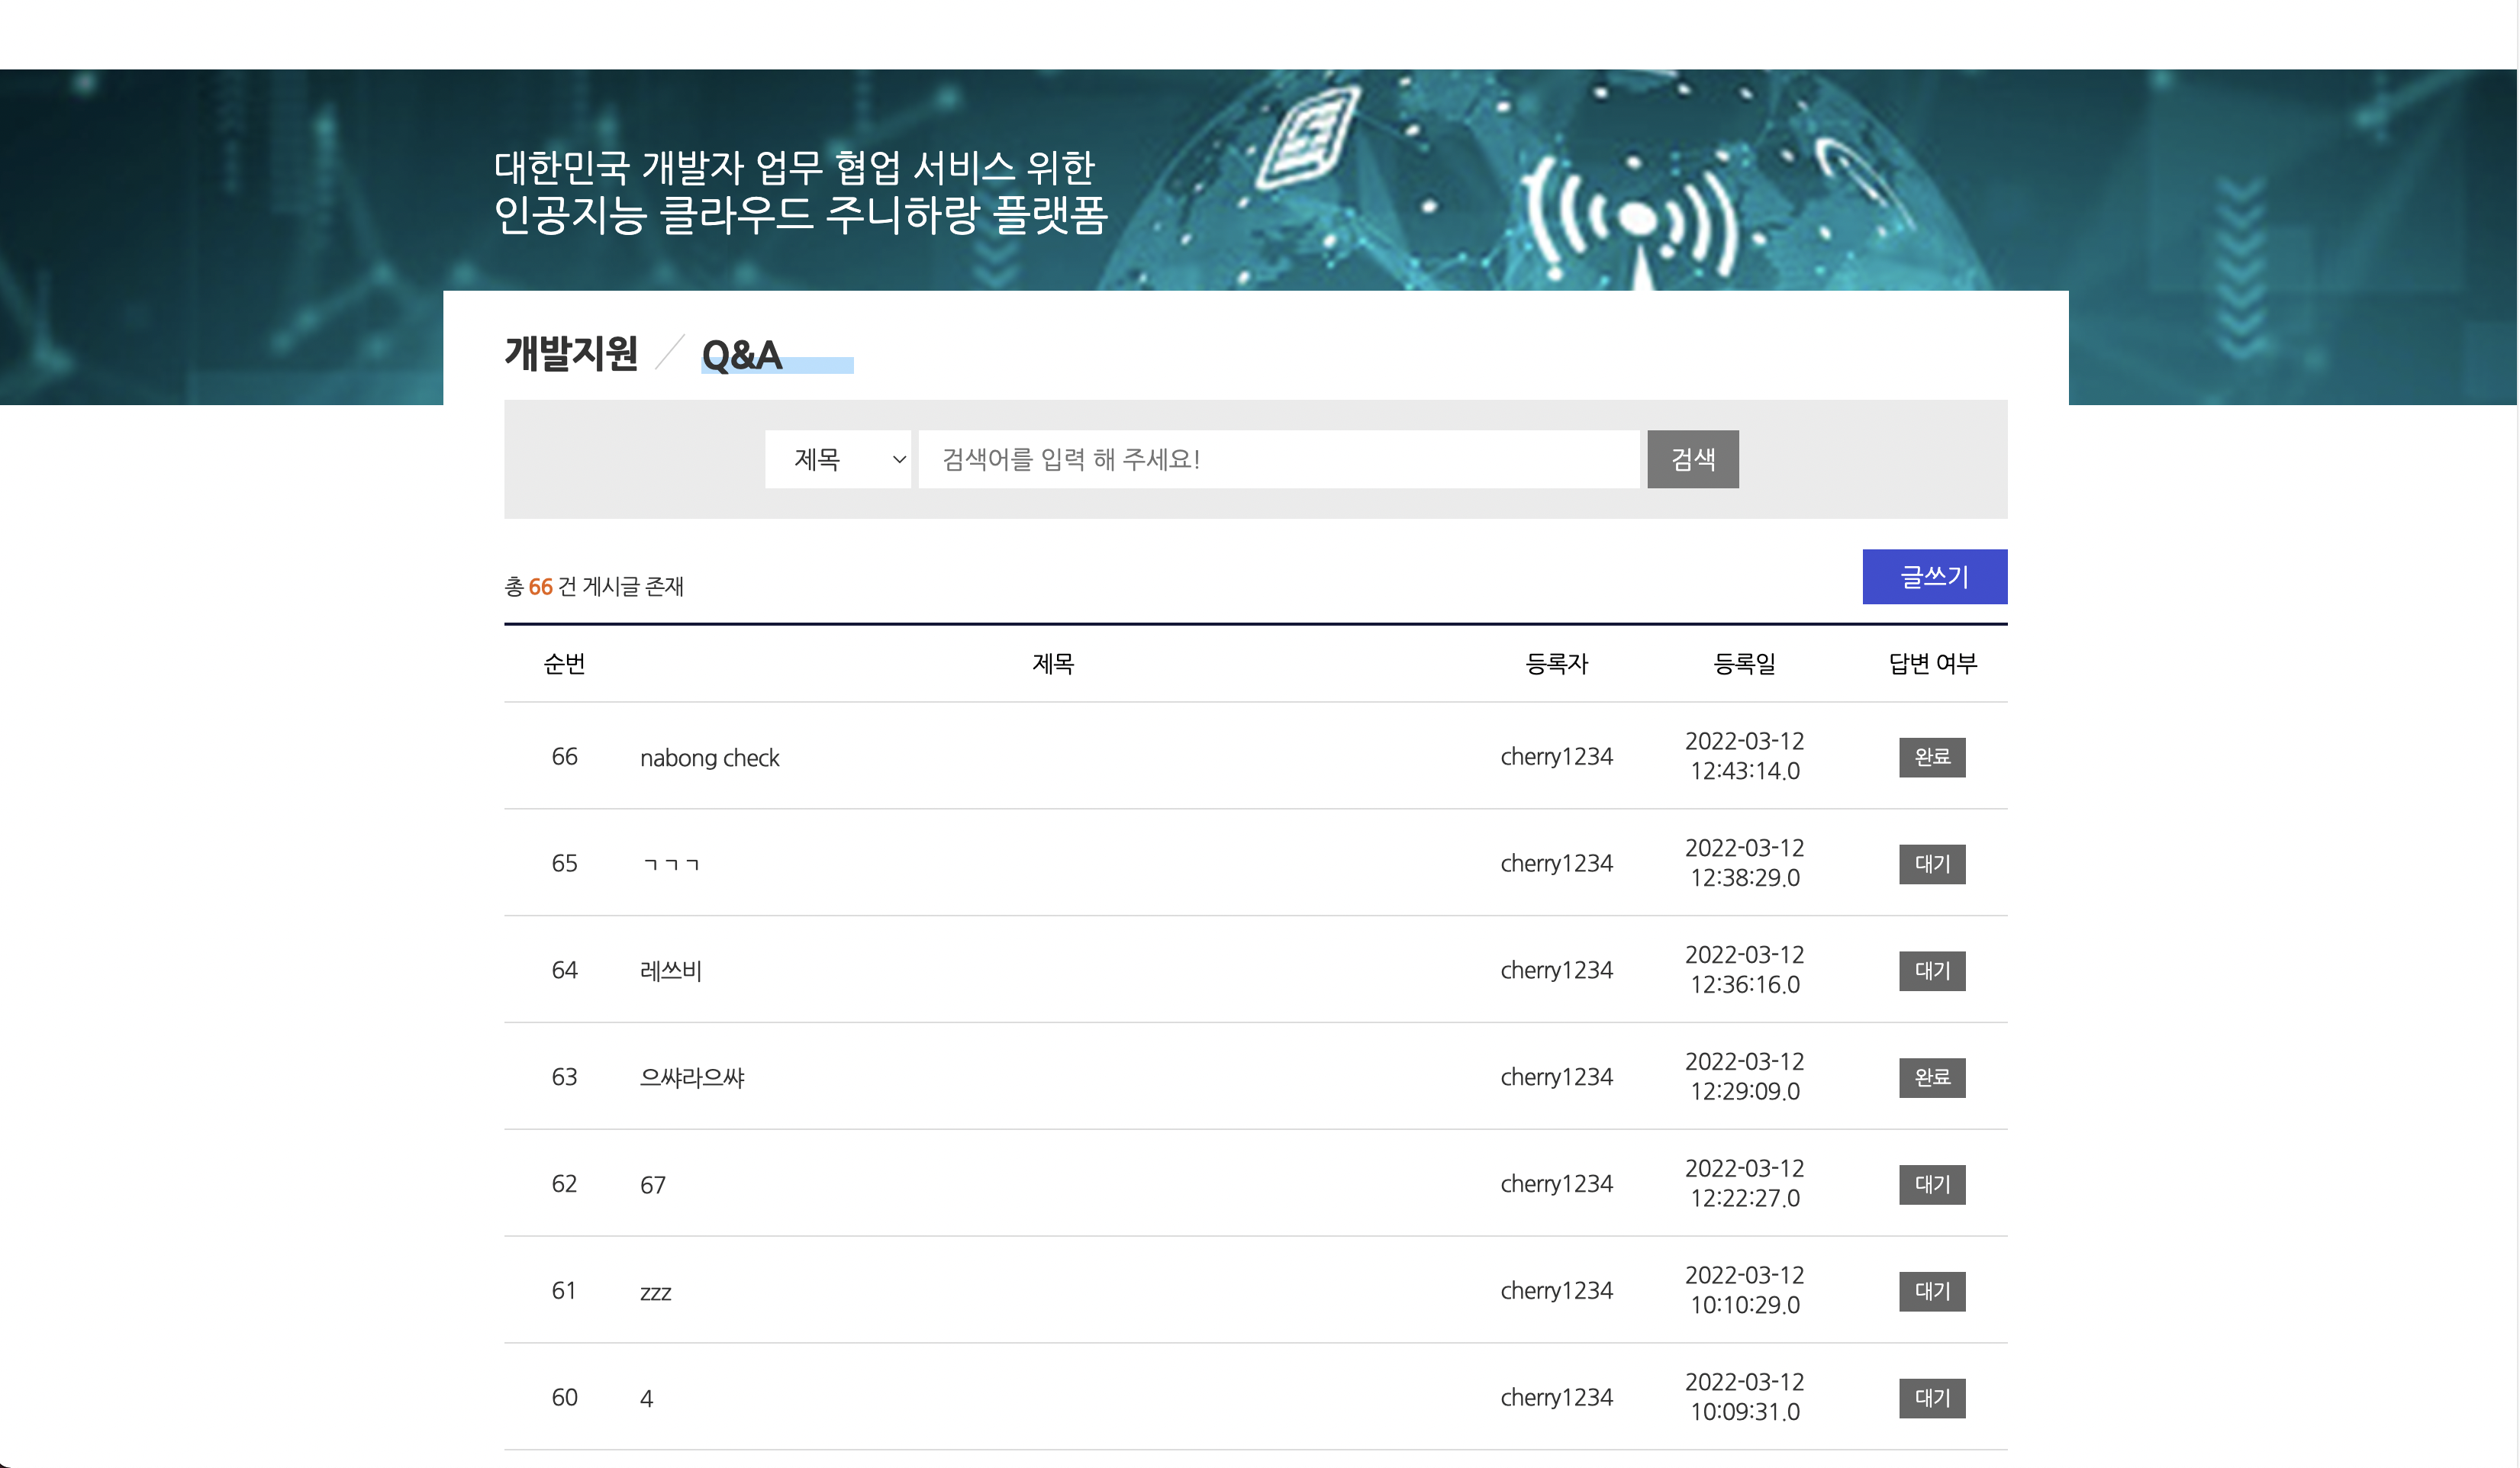
Task: Open the post titled zzz
Action: click(655, 1292)
